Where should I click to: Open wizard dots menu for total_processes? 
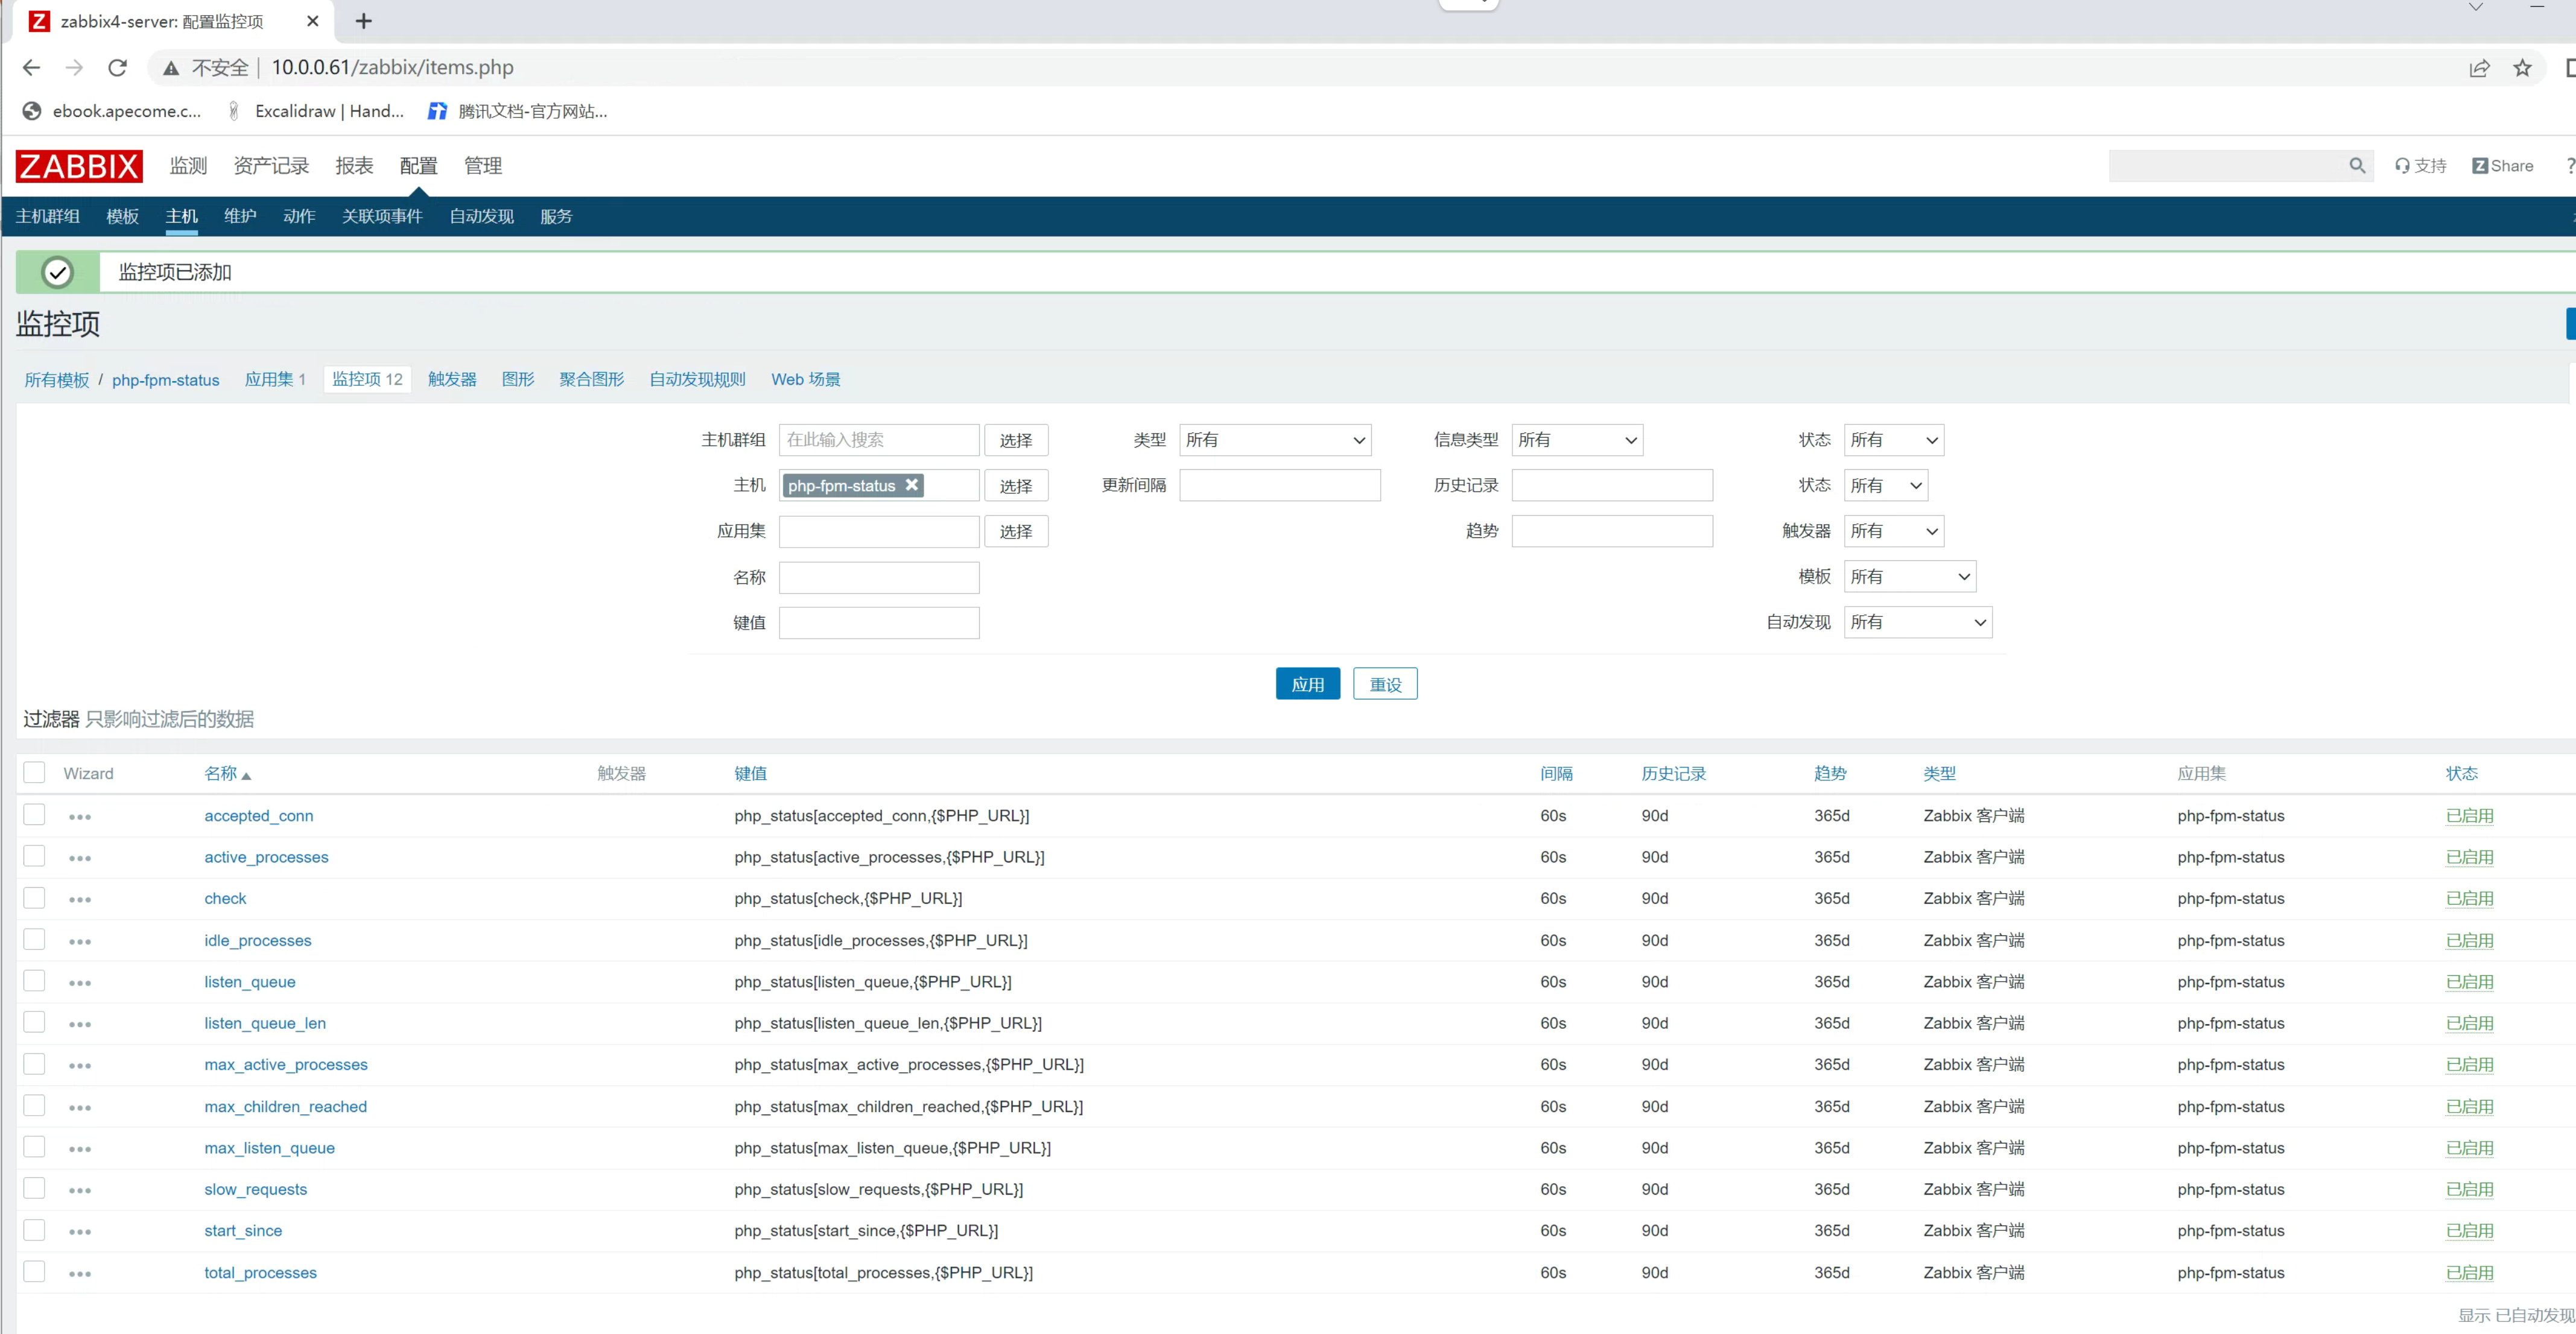(x=80, y=1274)
